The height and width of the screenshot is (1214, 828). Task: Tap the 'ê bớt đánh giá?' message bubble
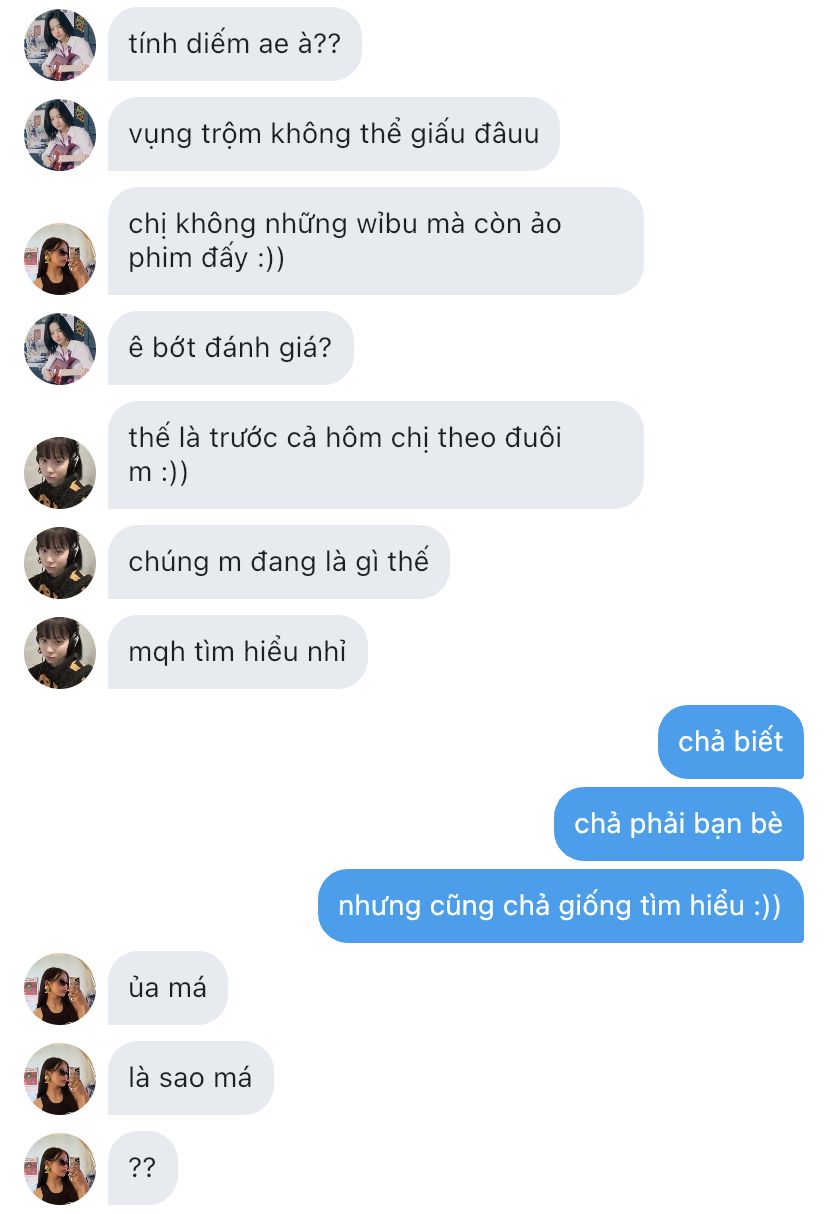[231, 348]
